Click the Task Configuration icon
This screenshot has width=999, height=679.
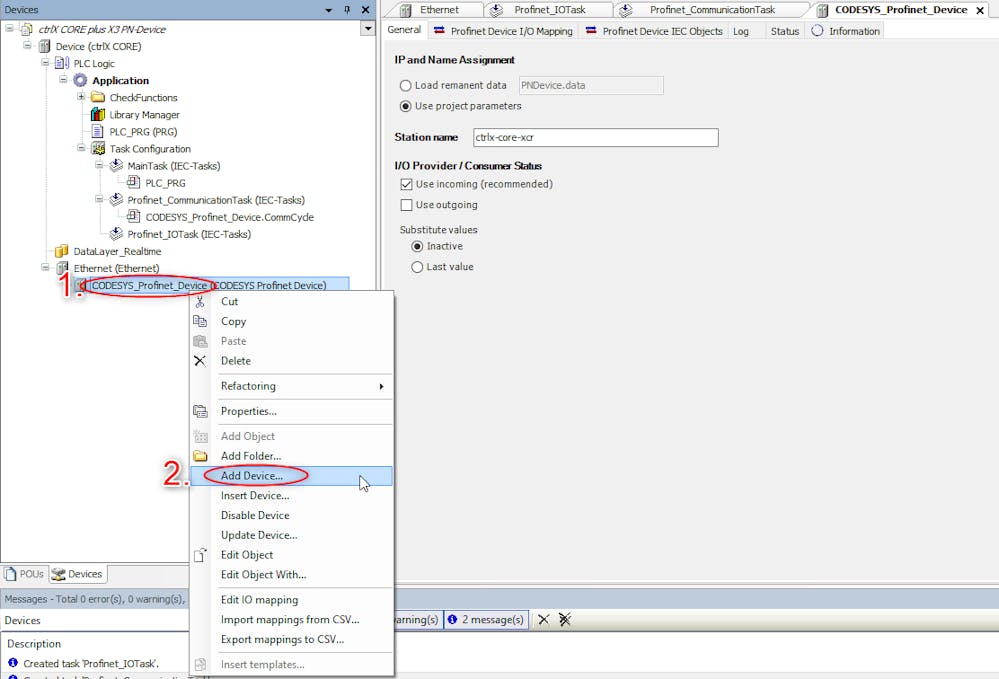coord(97,148)
